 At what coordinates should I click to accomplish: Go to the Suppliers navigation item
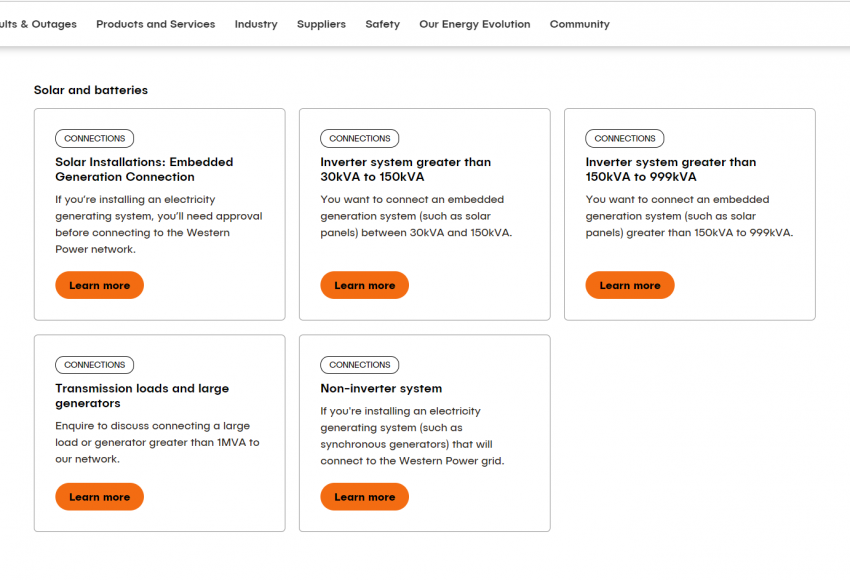321,24
